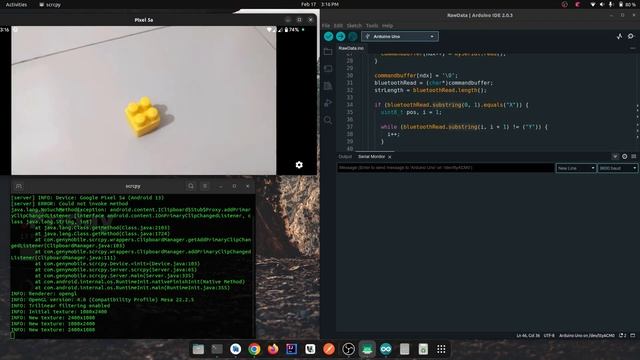Toggle autoscroll in the Serial Monitor panel
Viewport: 640px width, 360px height.
[615, 156]
